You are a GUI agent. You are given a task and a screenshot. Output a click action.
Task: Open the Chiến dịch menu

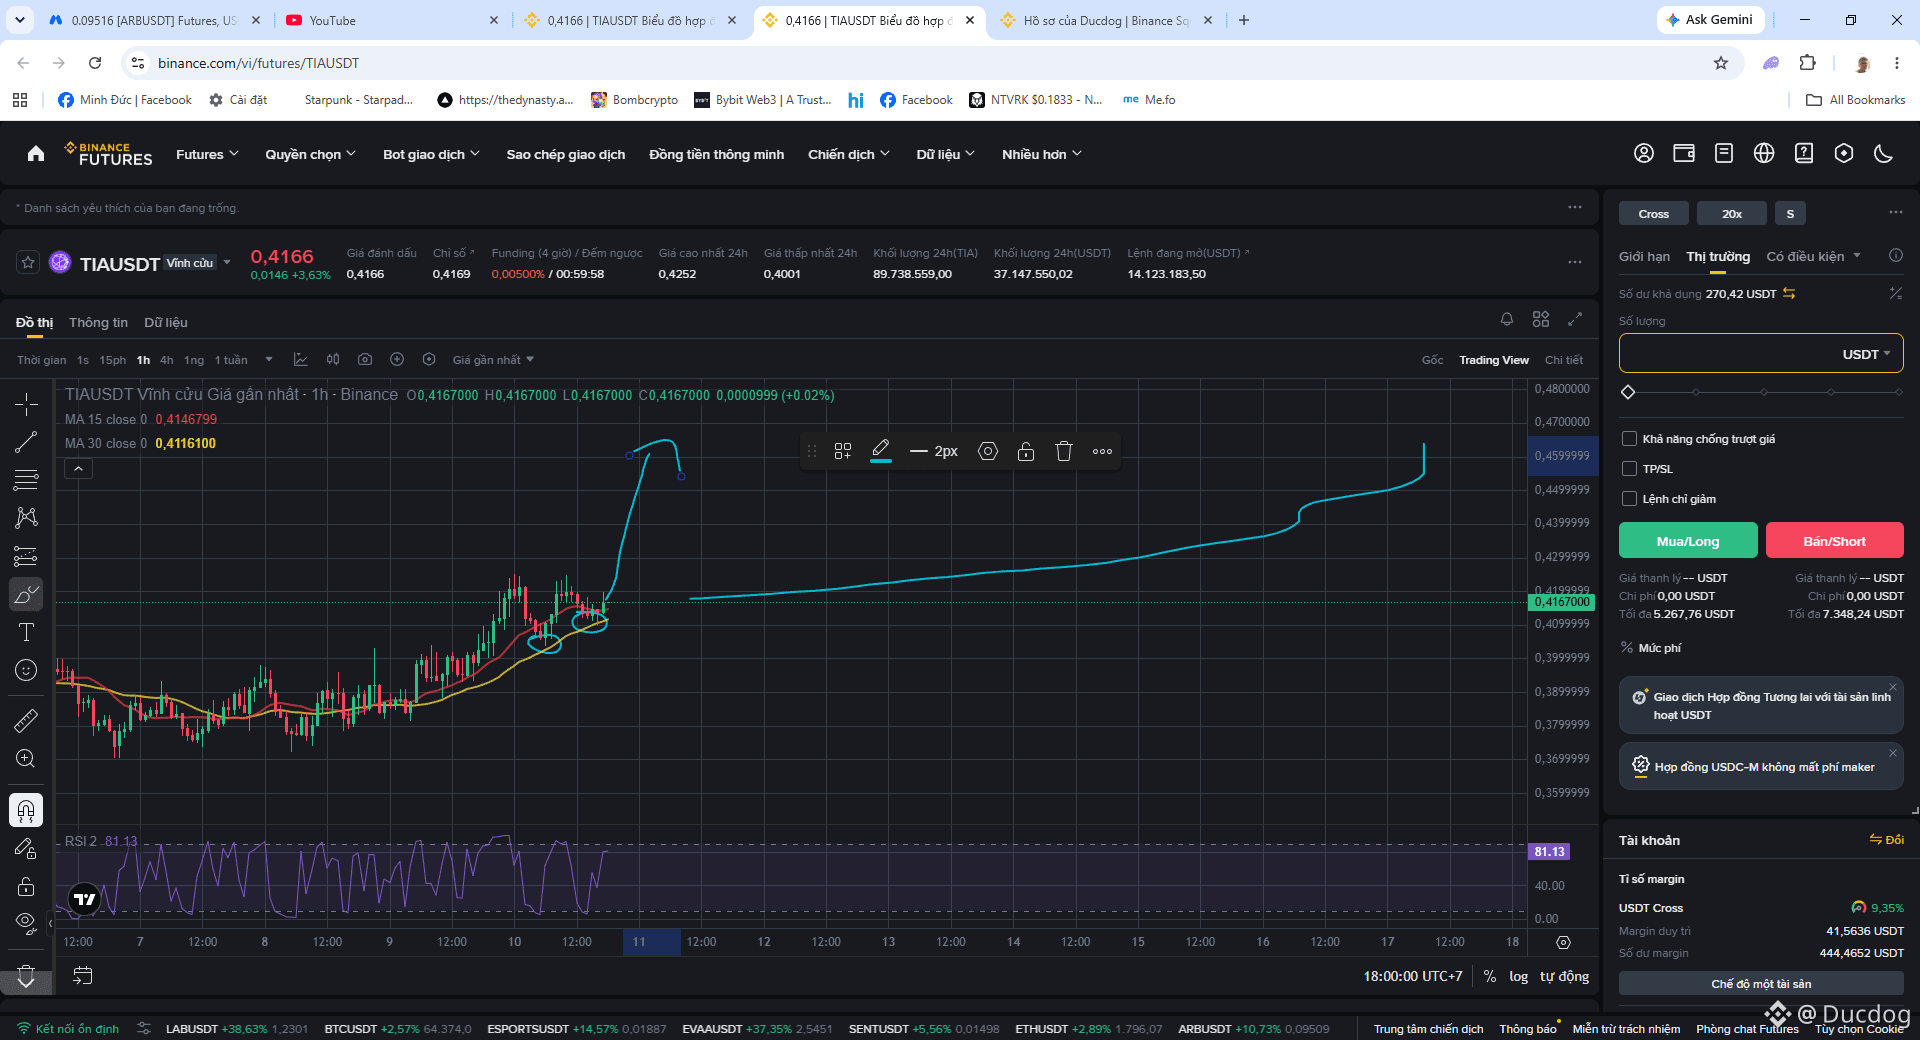pyautogui.click(x=848, y=154)
